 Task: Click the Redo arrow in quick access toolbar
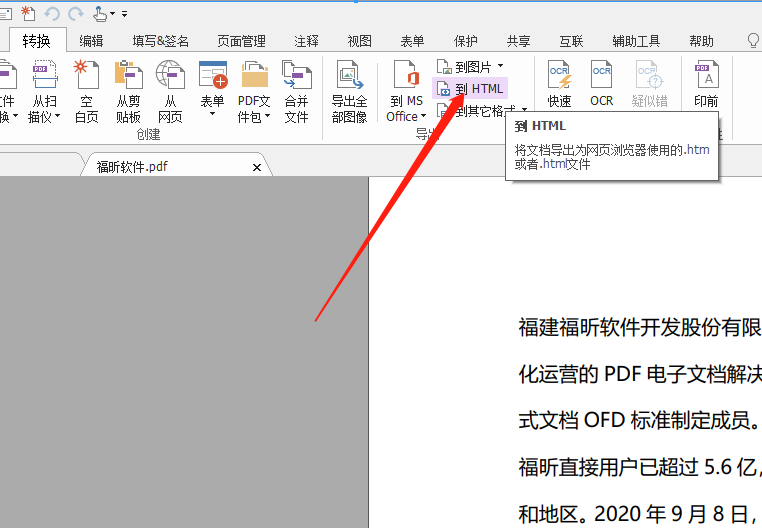click(76, 14)
